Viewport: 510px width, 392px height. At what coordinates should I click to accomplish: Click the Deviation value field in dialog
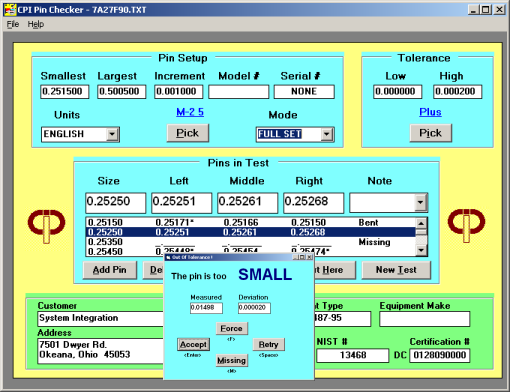[x=254, y=308]
